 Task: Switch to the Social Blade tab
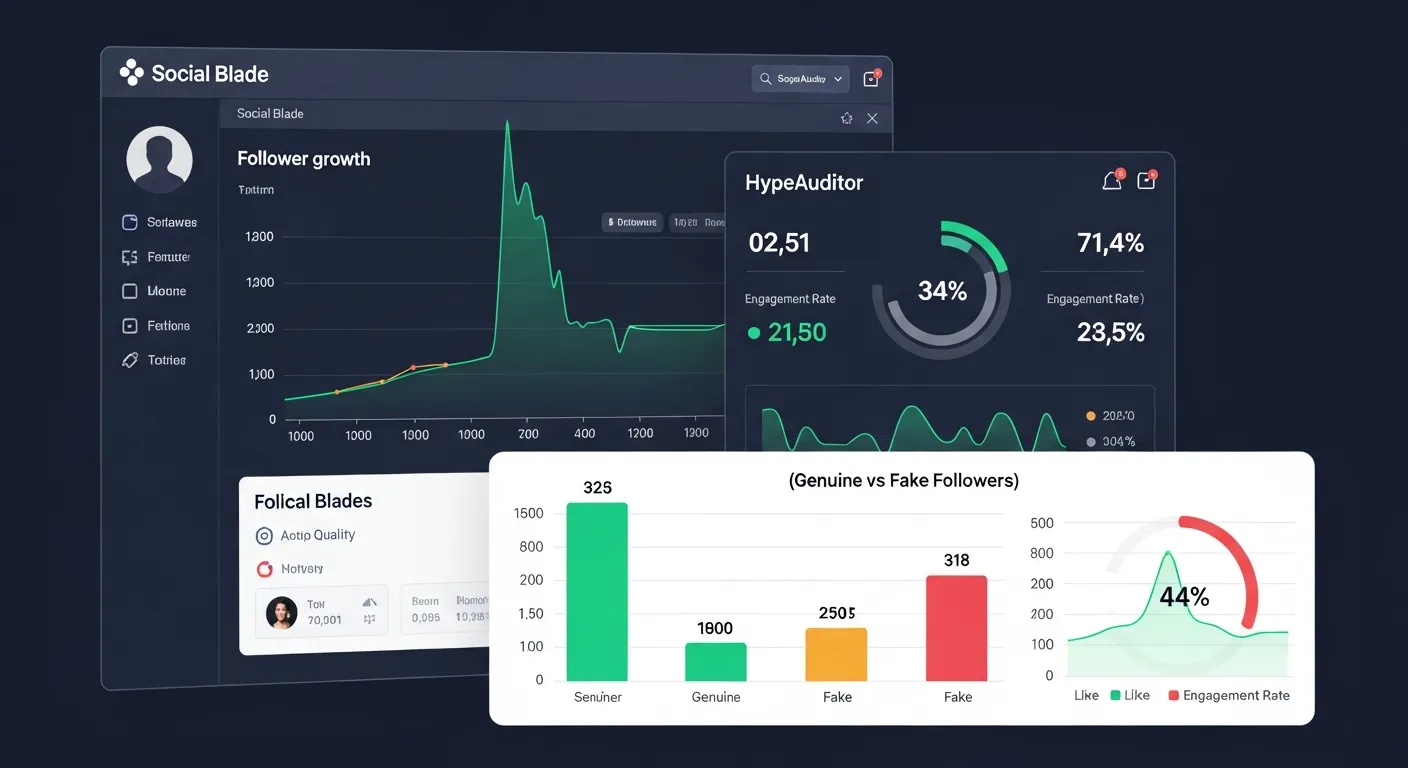(269, 113)
